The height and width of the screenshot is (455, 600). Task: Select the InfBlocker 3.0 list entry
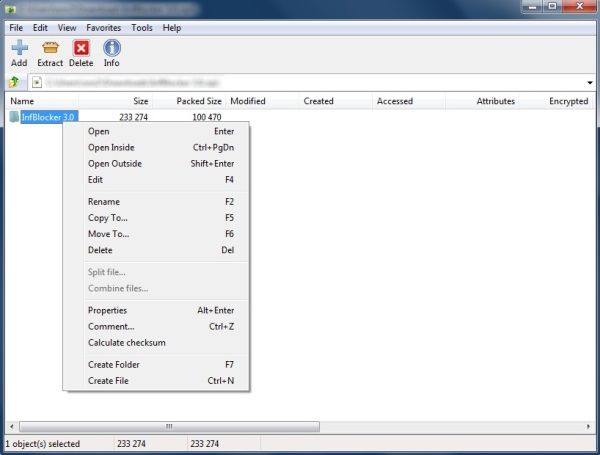[x=48, y=117]
